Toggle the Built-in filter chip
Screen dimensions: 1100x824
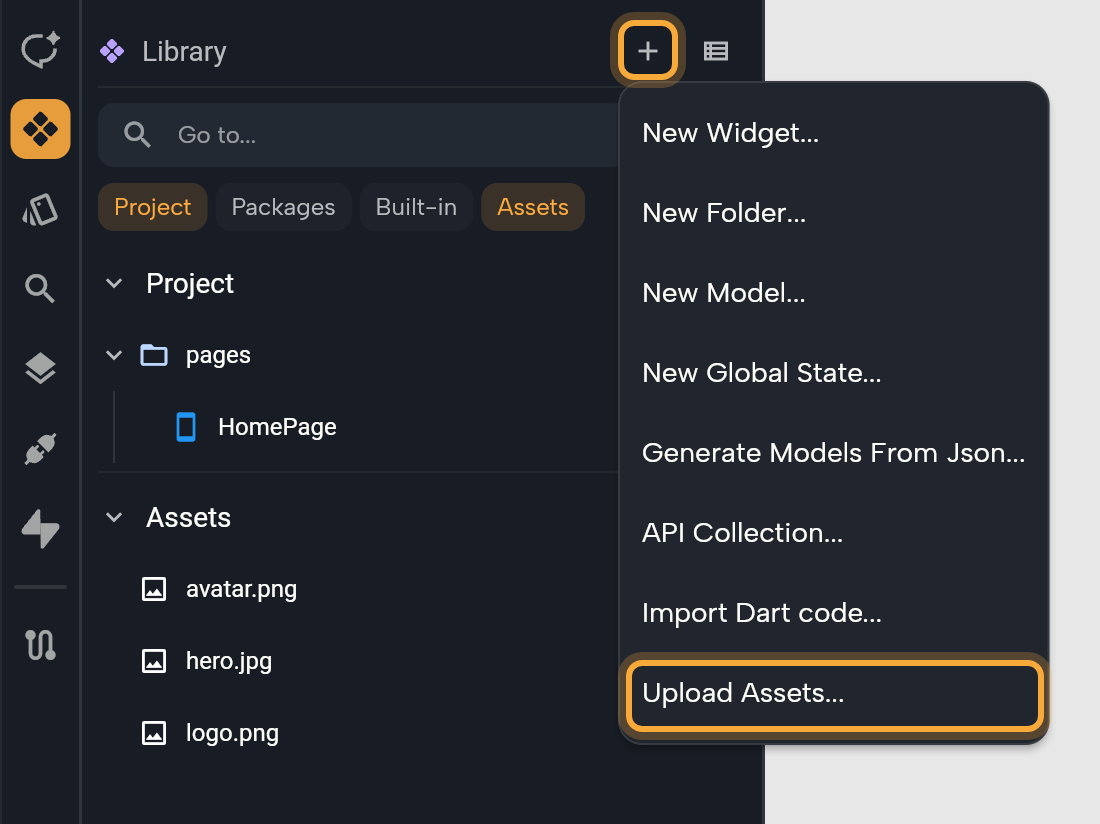tap(416, 207)
